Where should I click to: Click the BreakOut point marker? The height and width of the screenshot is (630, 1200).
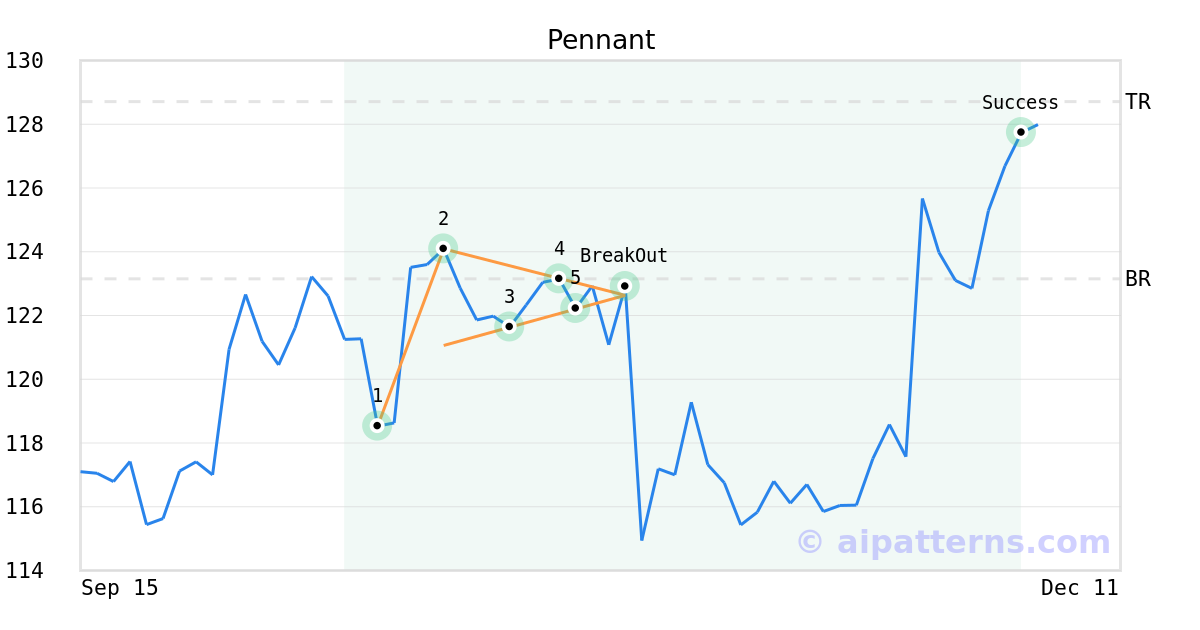pos(625,286)
